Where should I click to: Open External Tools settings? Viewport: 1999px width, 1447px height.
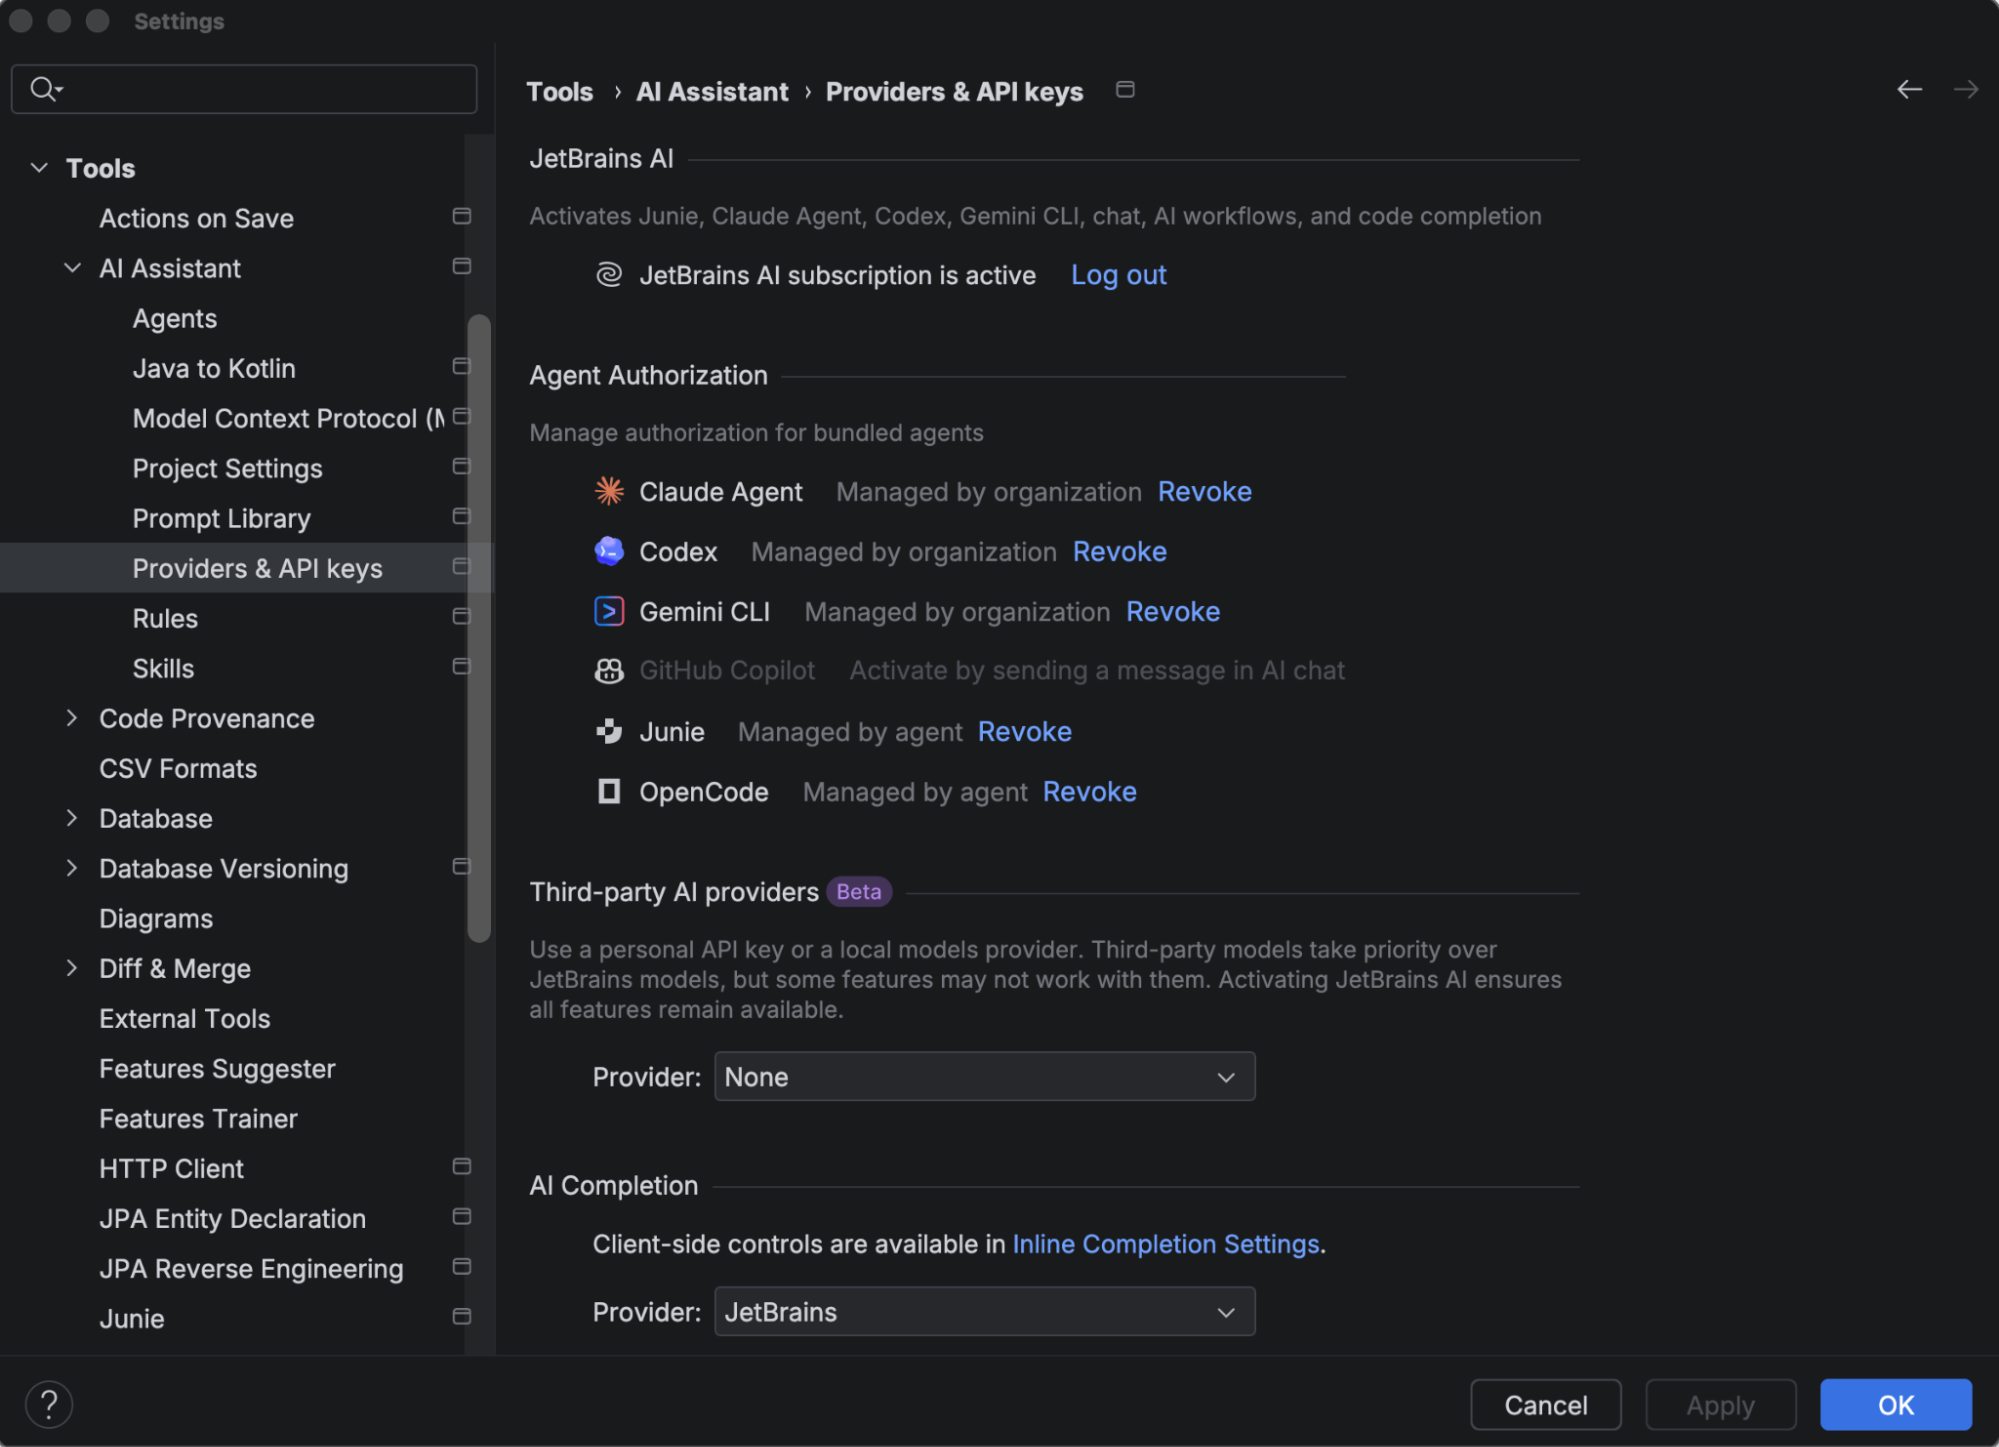click(x=185, y=1018)
